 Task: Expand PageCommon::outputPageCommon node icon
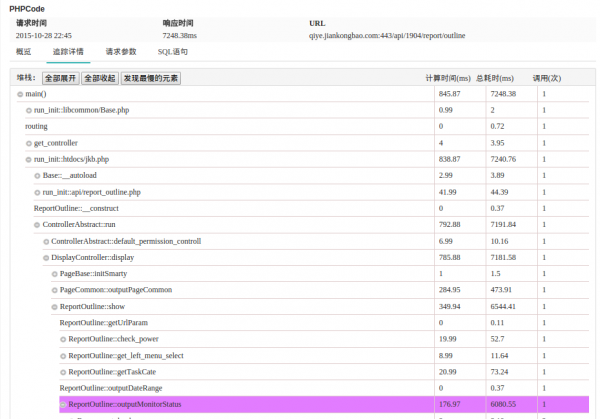[55, 290]
